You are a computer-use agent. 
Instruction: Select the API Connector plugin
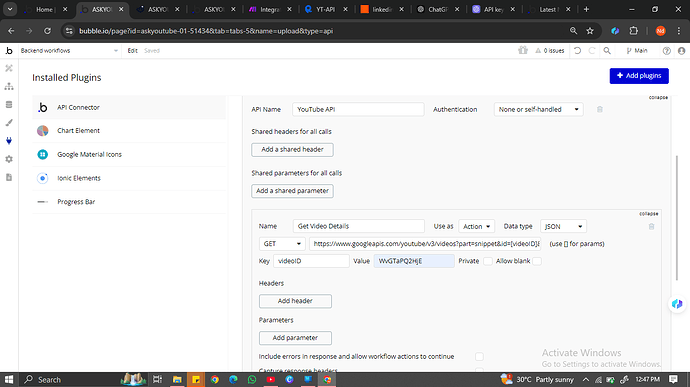click(129, 107)
